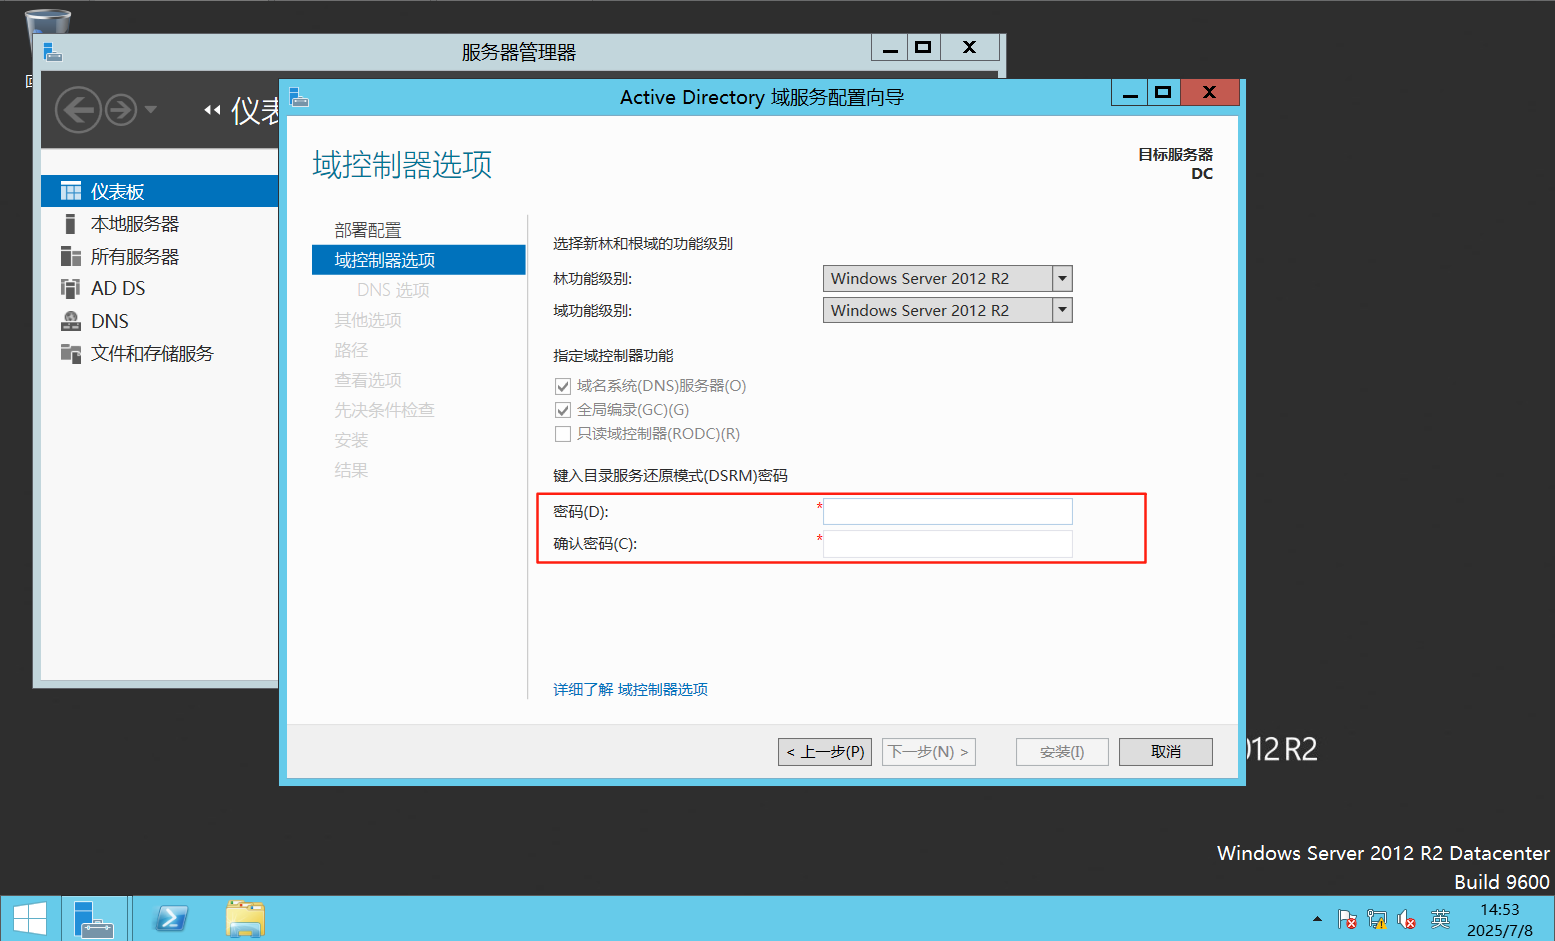Click the AD DS icon in sidebar
Image resolution: width=1555 pixels, height=941 pixels.
[70, 288]
